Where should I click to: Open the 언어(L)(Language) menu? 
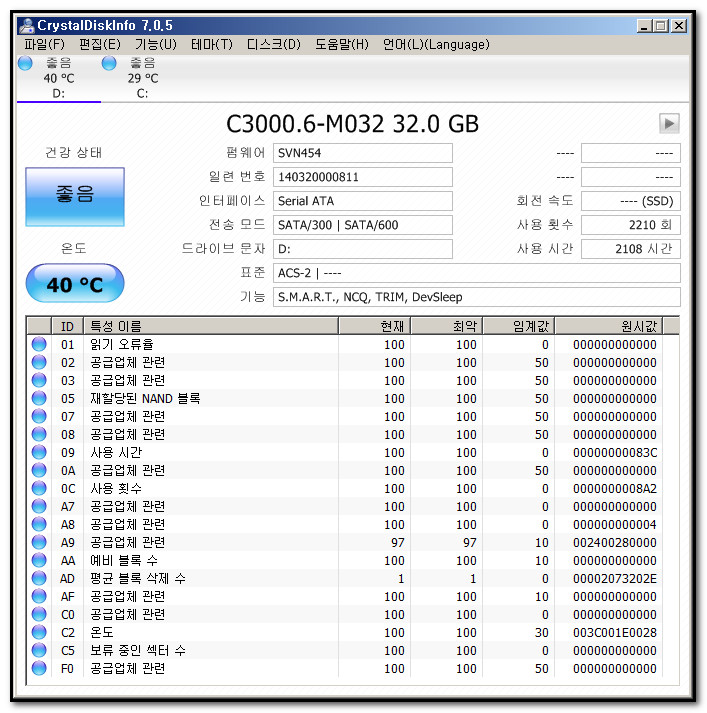coord(436,45)
